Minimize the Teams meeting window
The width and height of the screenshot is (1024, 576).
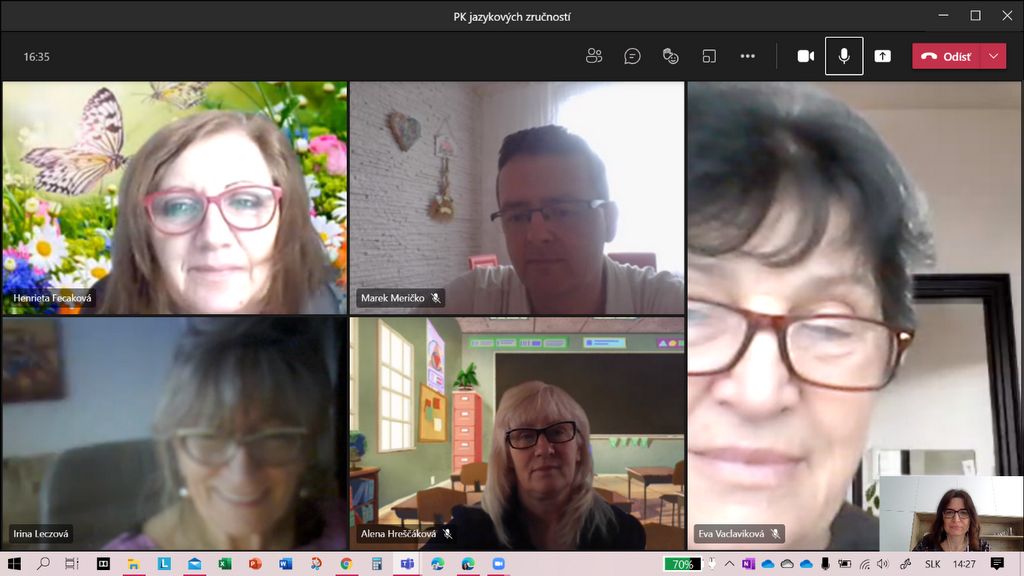[x=943, y=16]
